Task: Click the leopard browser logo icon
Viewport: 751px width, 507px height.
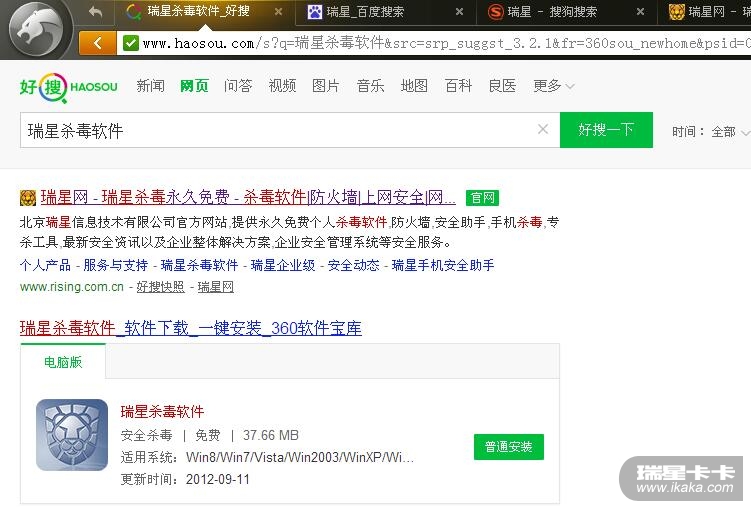Action: (x=36, y=30)
